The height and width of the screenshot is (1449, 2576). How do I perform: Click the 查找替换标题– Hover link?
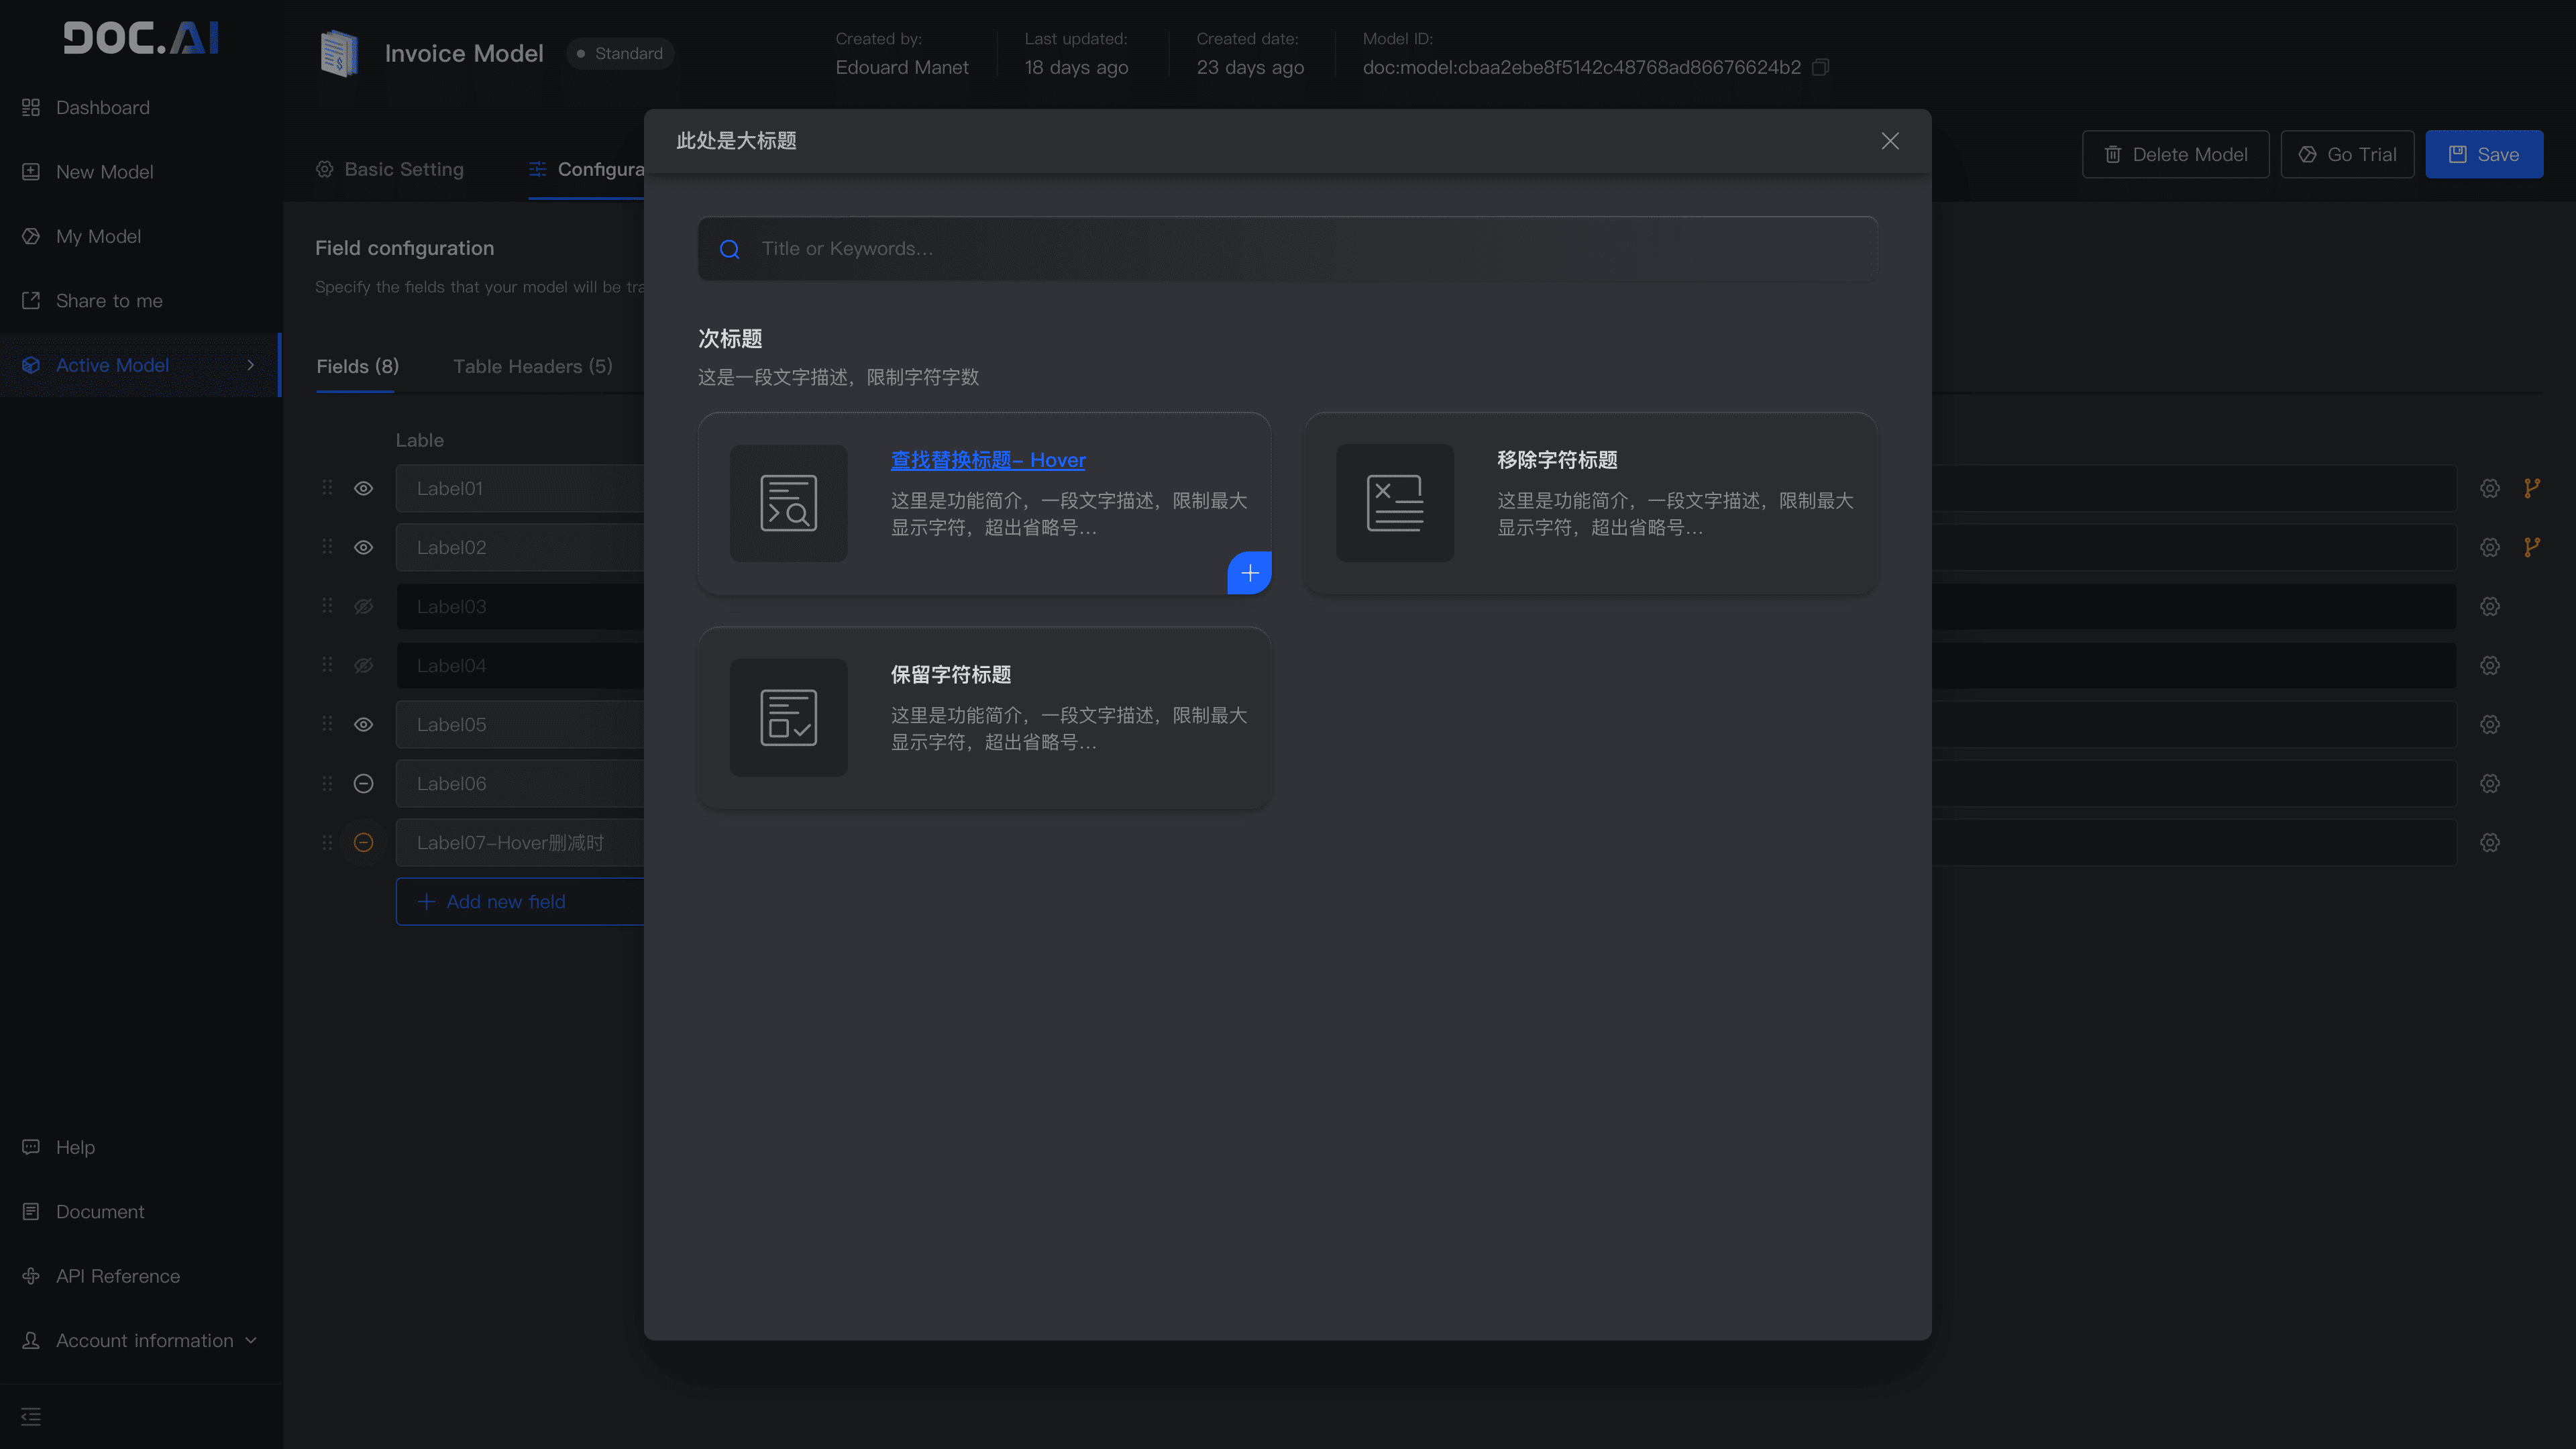987,460
